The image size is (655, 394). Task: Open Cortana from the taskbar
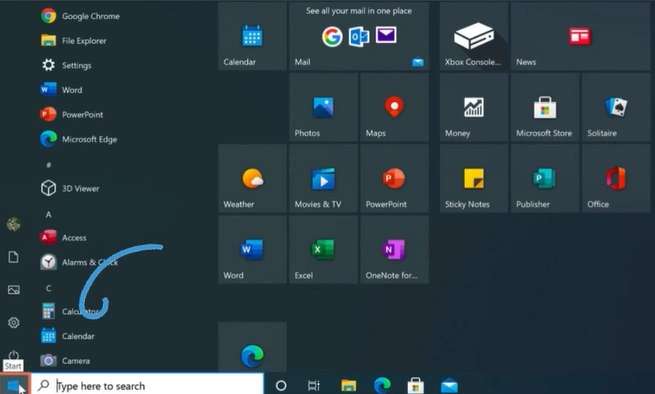point(281,385)
